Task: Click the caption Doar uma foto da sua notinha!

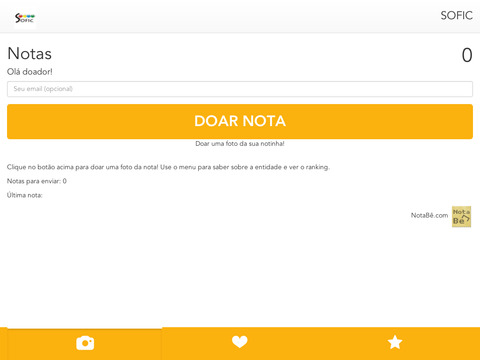Action: 240,144
